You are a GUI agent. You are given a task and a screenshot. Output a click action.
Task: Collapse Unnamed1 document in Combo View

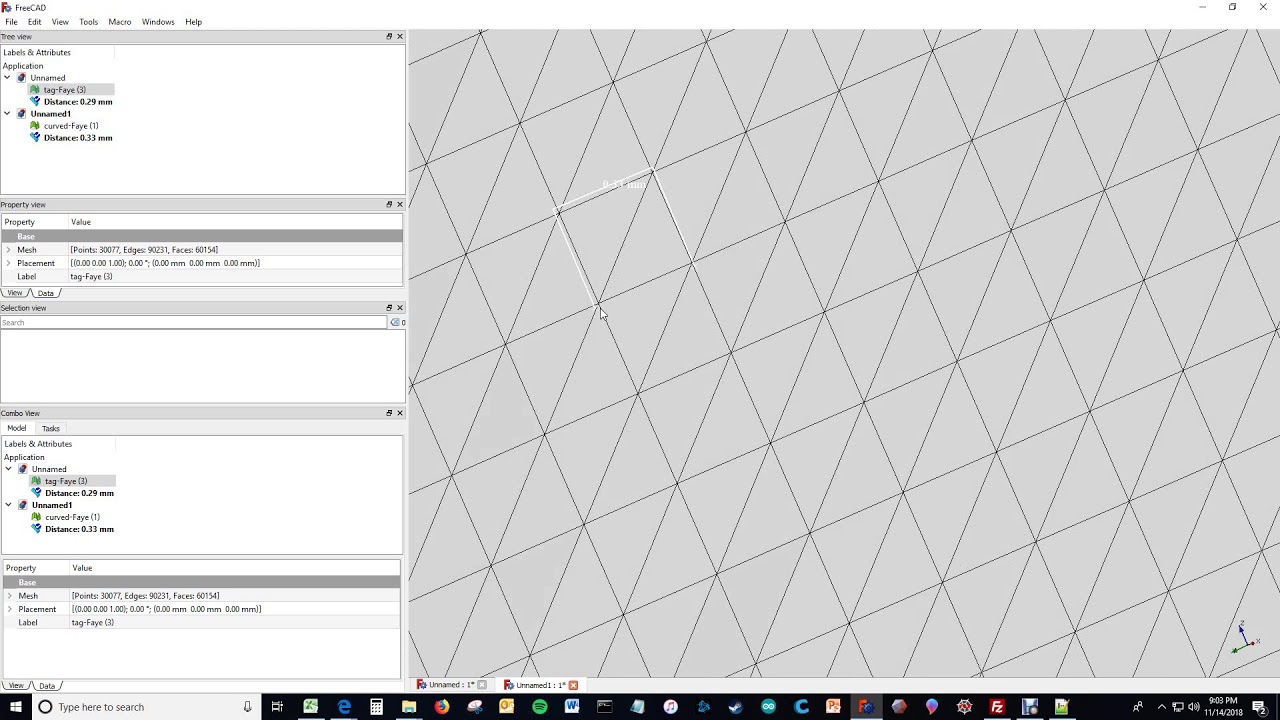pyautogui.click(x=9, y=505)
